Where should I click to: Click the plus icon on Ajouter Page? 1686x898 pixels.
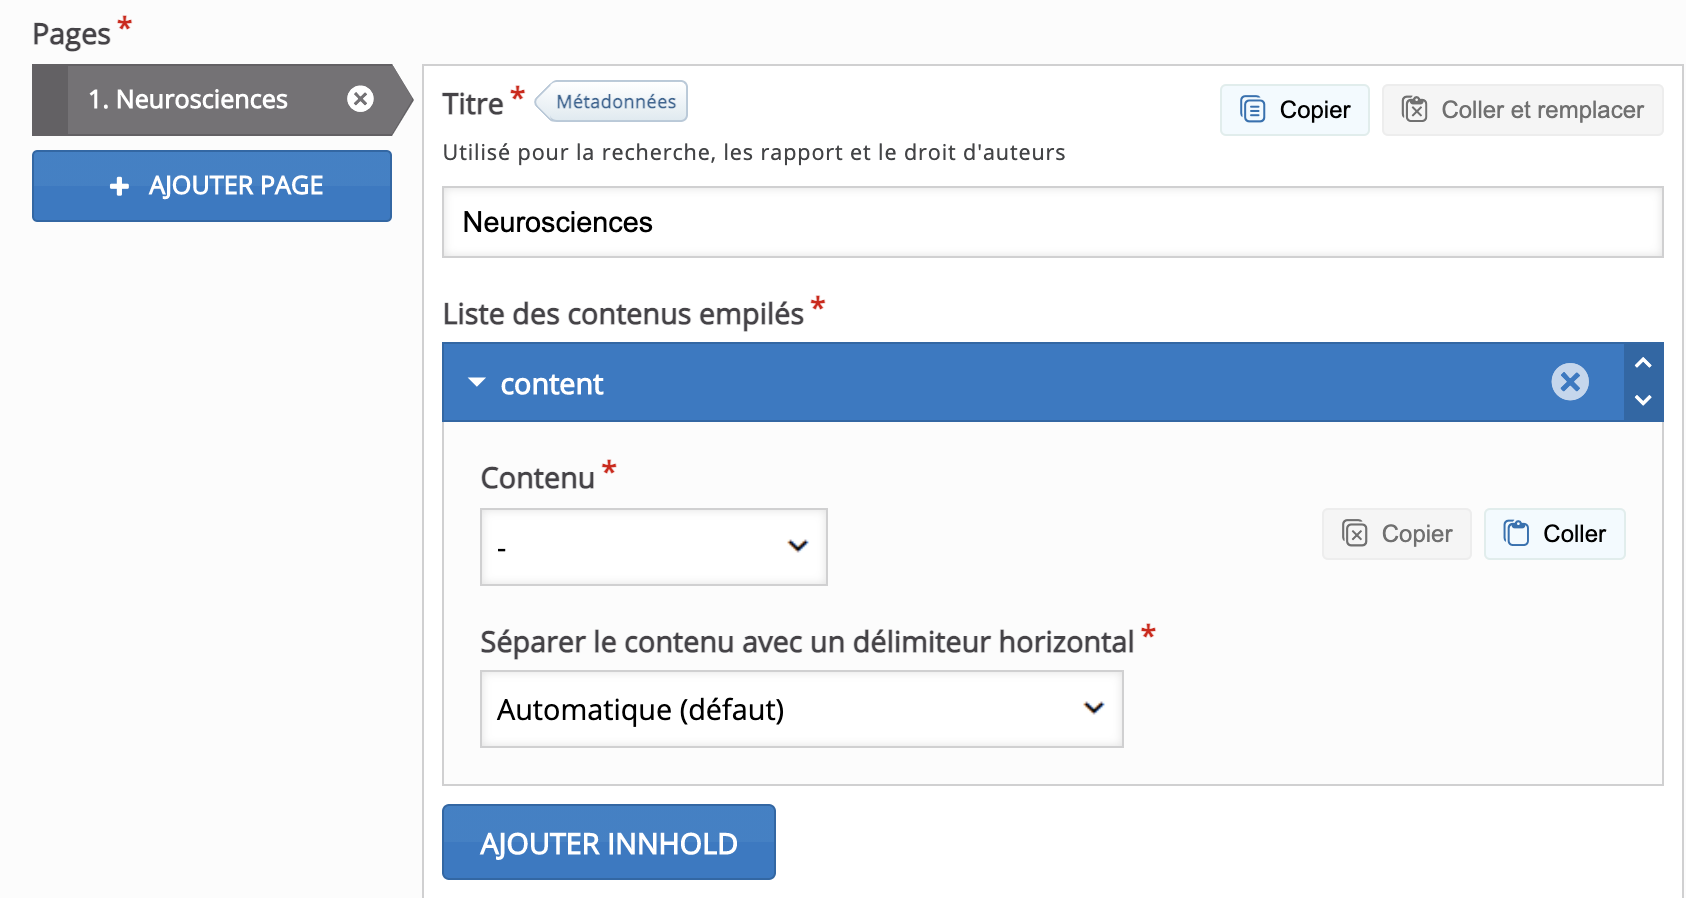coord(120,186)
